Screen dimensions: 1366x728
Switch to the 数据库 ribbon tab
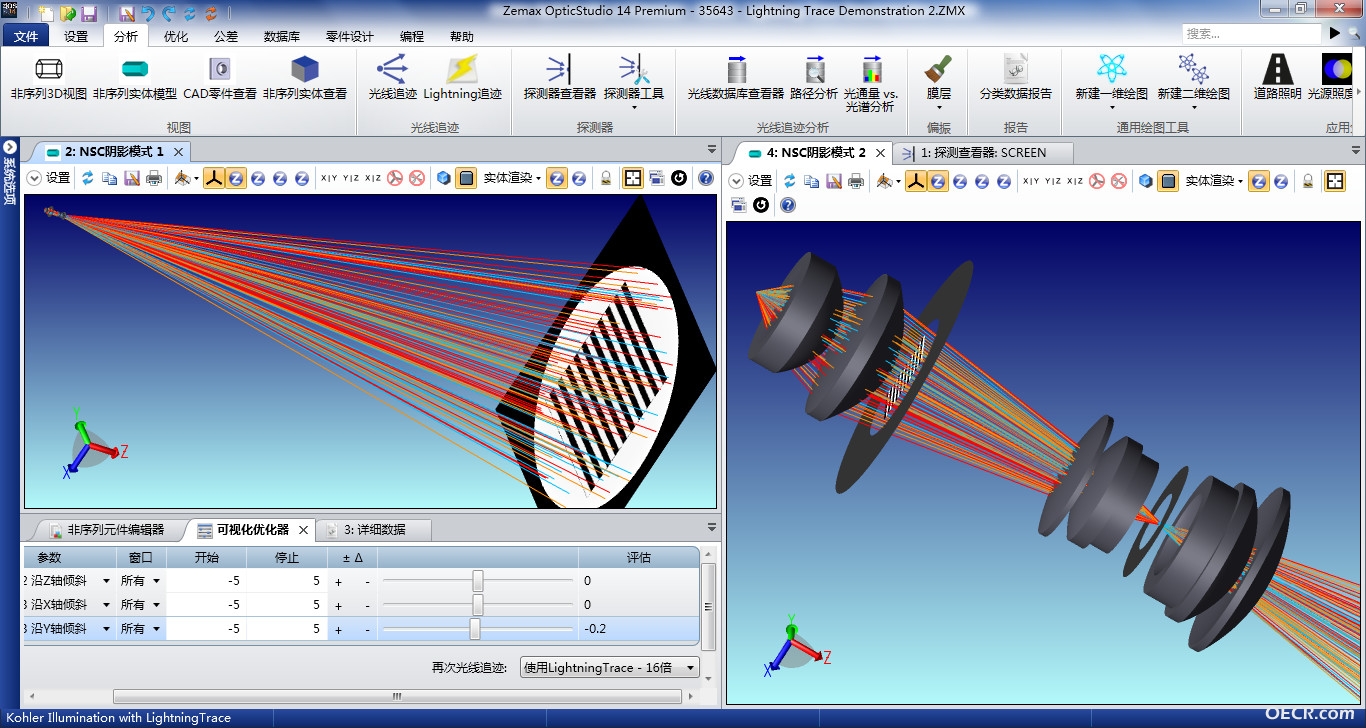click(282, 36)
